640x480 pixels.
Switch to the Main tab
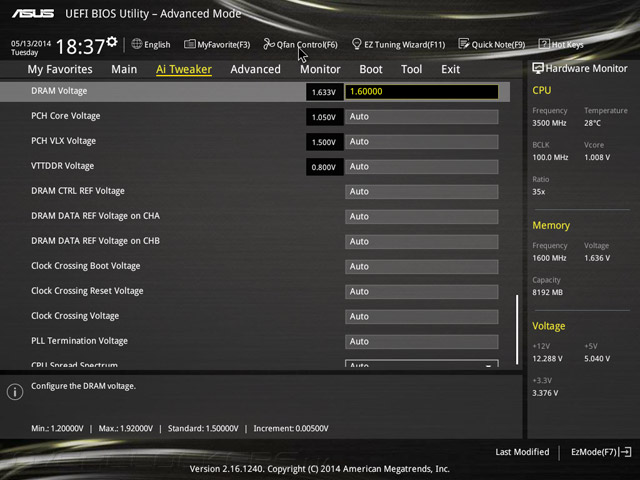pos(124,69)
